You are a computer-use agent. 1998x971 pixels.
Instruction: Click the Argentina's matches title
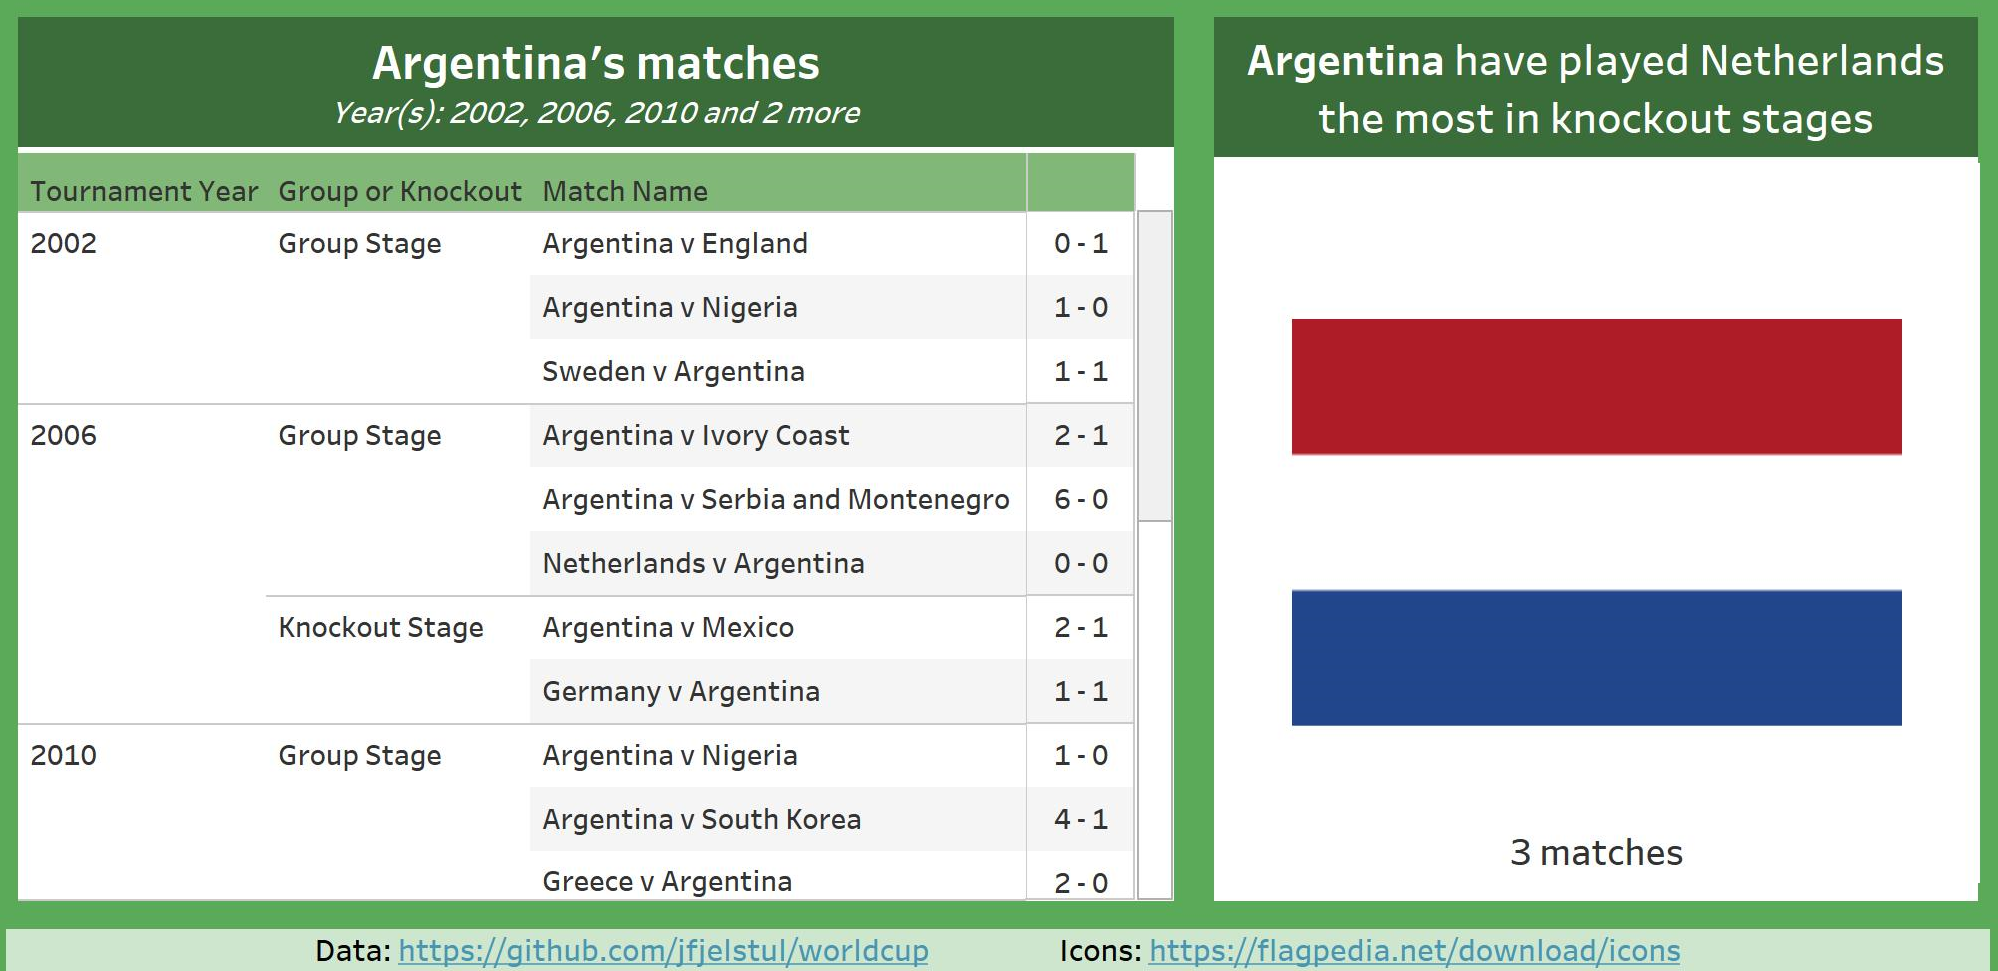tap(596, 63)
